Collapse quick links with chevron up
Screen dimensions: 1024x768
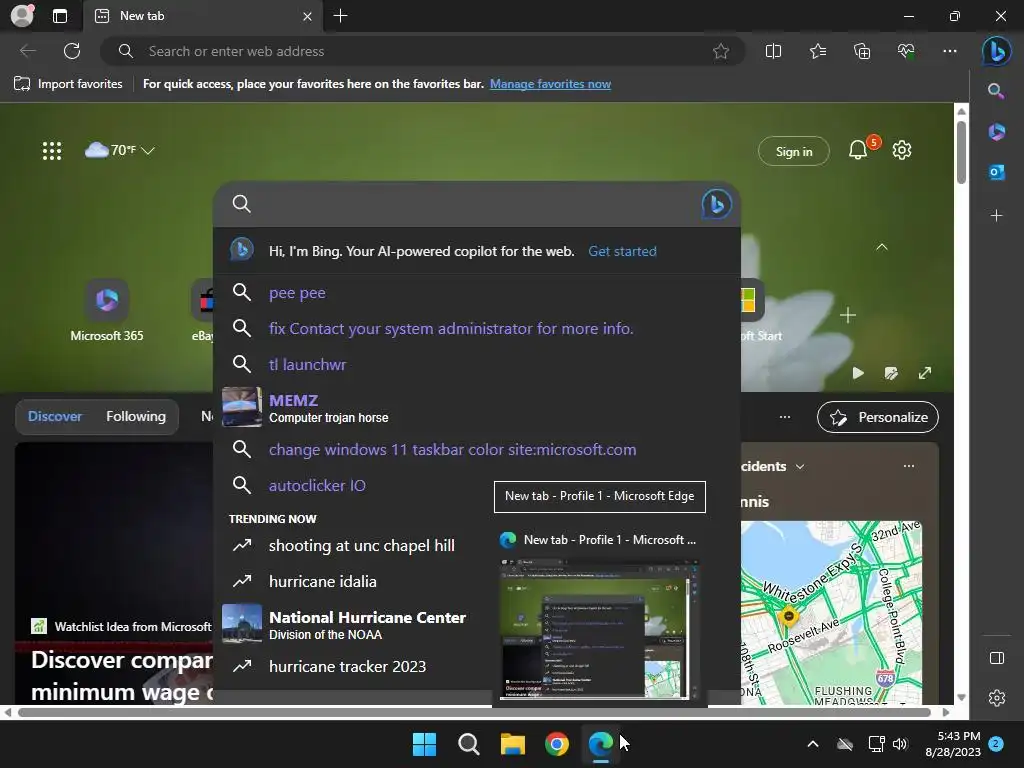[882, 247]
